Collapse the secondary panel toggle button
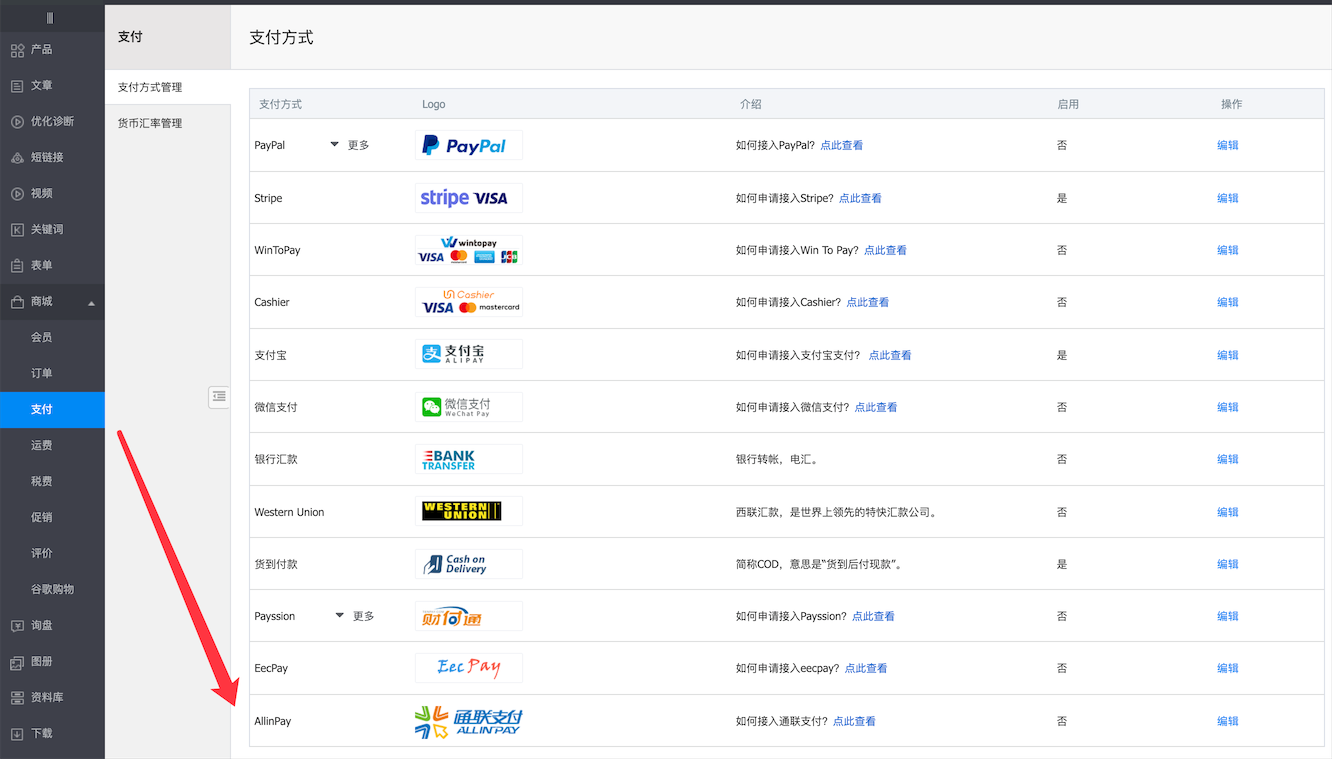Viewport: 1332px width, 759px height. [219, 397]
